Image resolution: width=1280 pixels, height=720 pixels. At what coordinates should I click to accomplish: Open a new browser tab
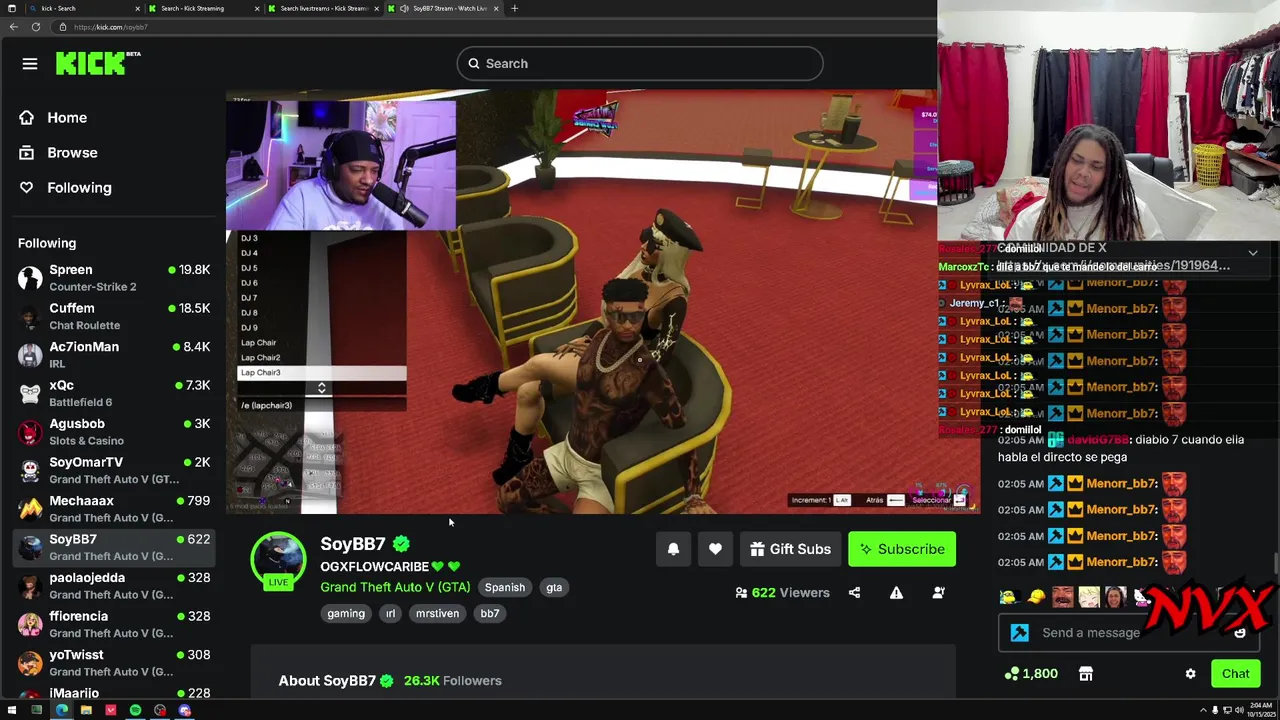[514, 8]
